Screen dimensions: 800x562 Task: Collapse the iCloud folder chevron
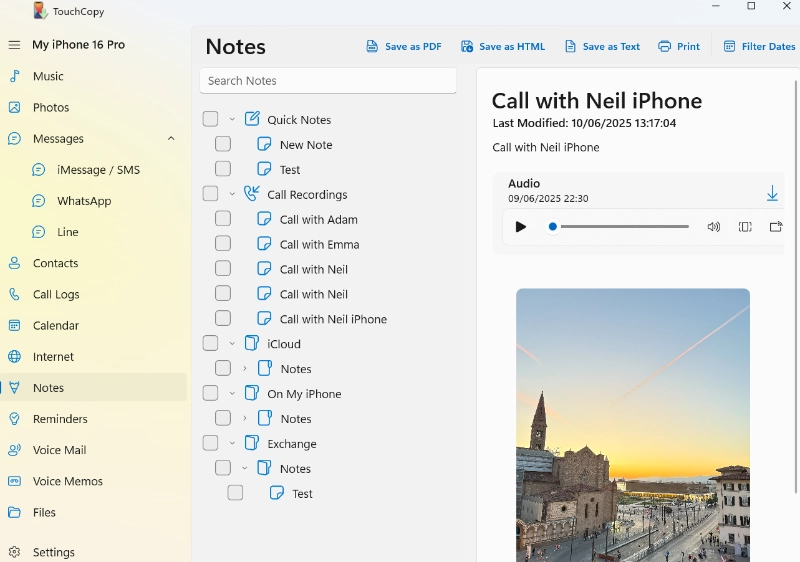pos(232,344)
